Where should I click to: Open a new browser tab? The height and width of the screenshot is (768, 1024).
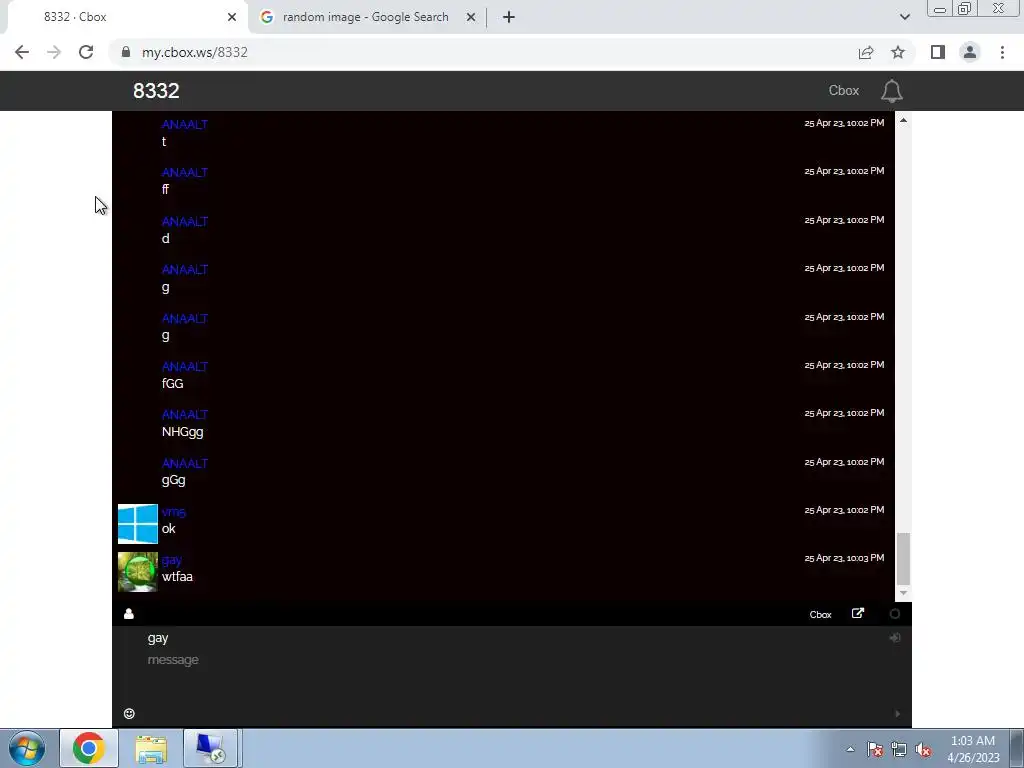click(509, 17)
